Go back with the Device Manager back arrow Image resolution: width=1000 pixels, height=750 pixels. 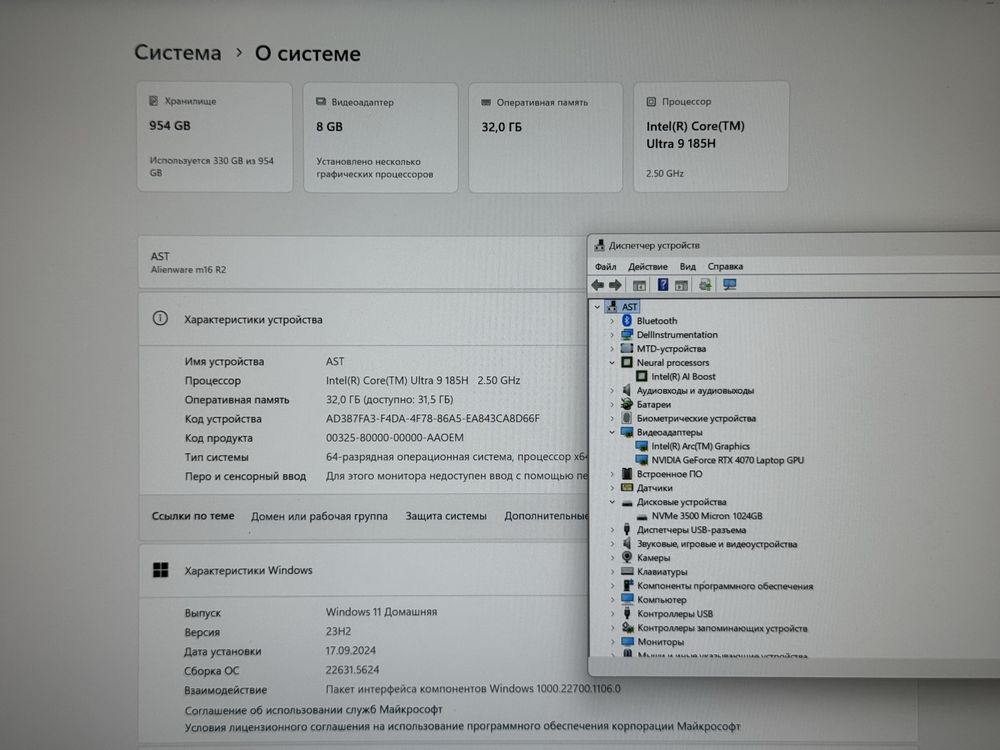tap(598, 285)
